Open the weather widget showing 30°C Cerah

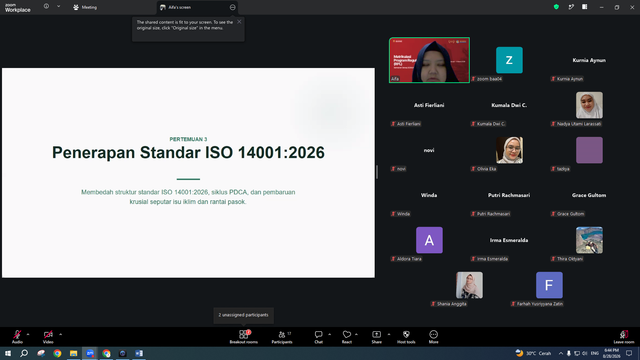(533, 353)
